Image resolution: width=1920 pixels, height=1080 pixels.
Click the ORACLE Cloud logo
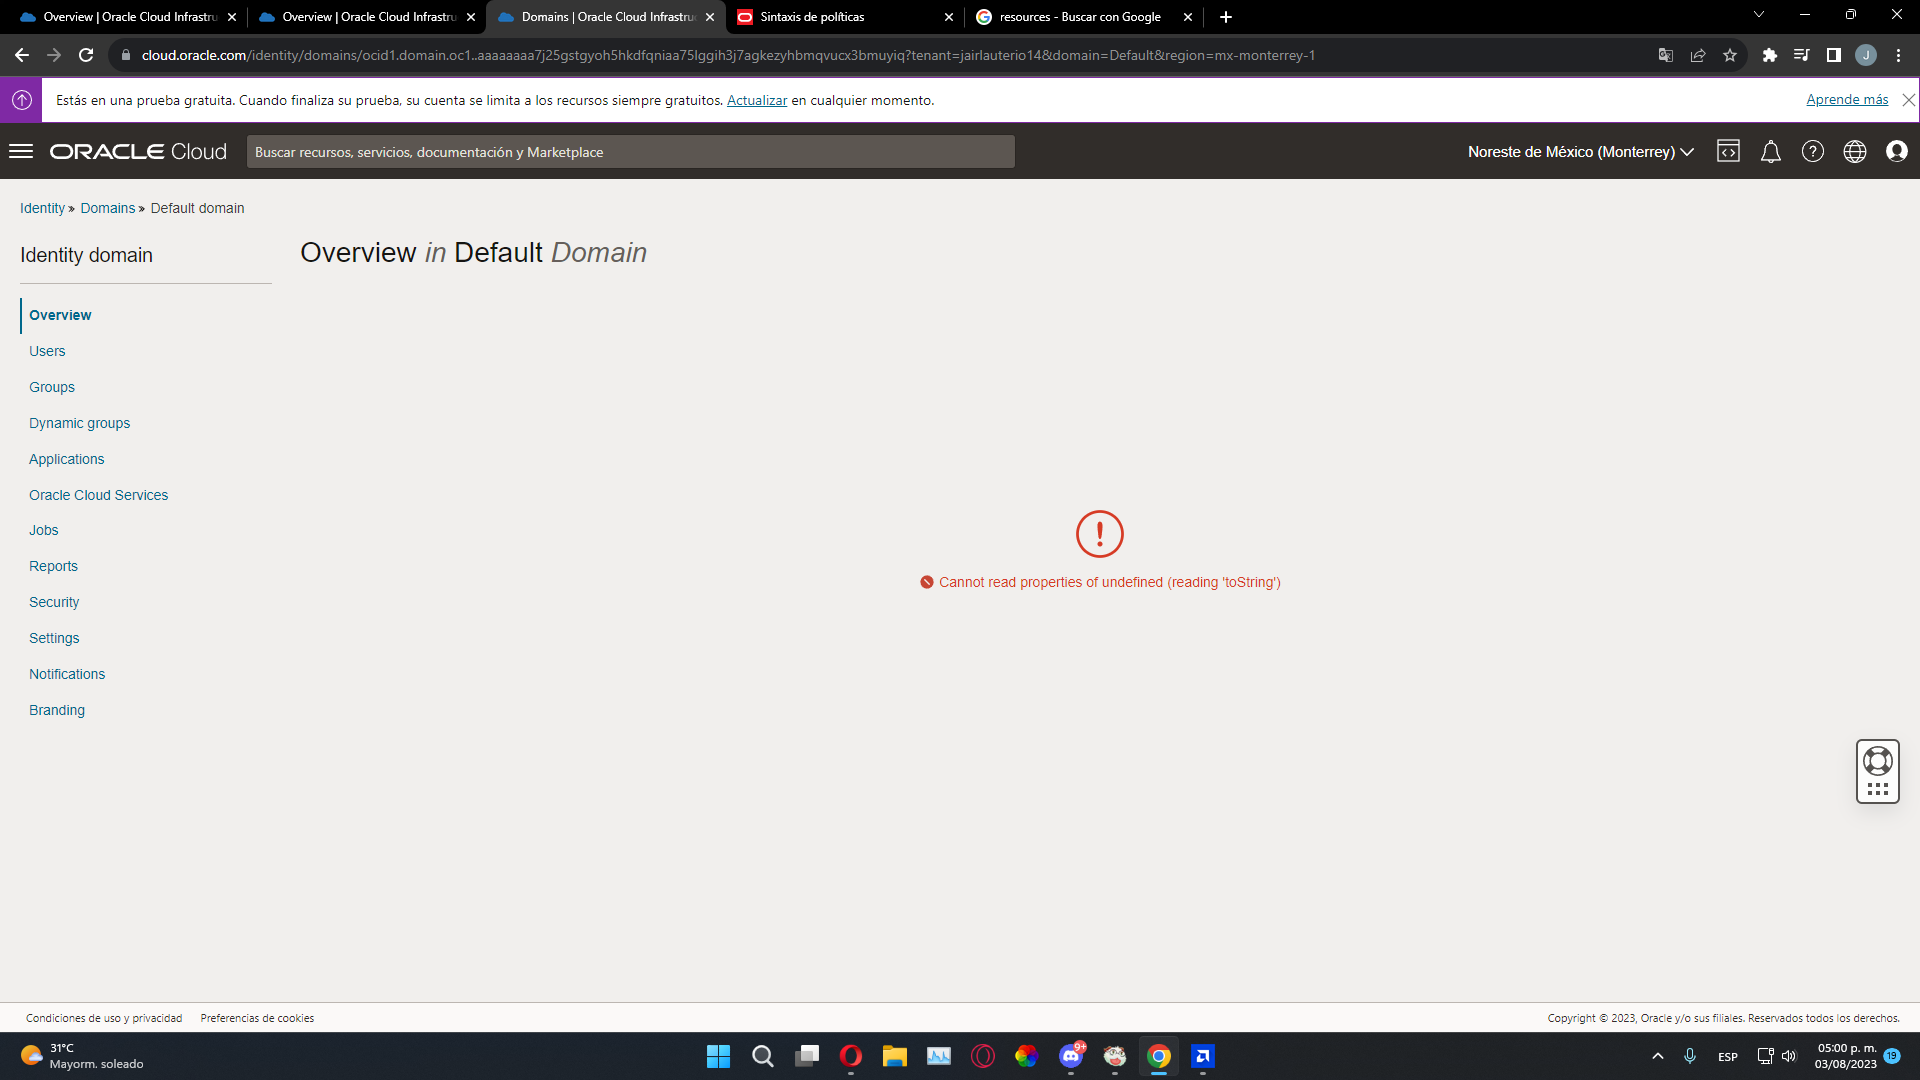(x=139, y=151)
